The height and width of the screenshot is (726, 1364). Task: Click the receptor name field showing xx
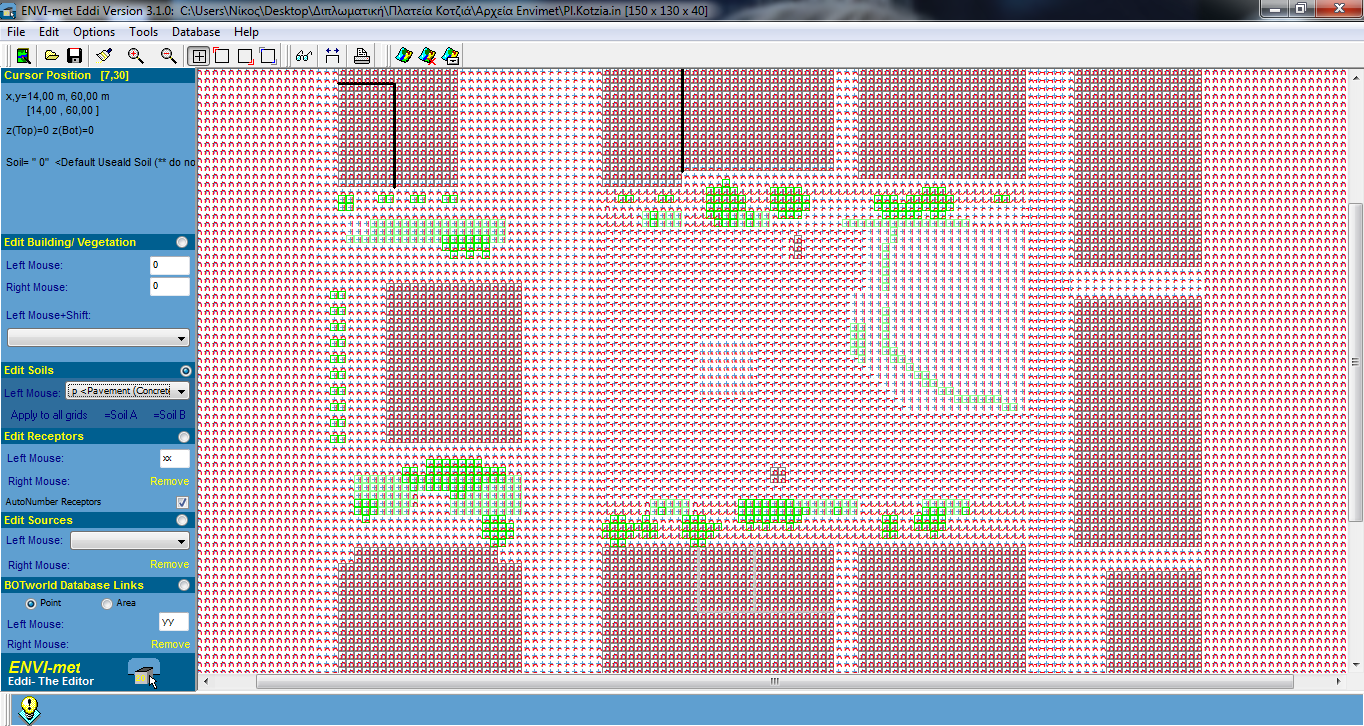(174, 458)
